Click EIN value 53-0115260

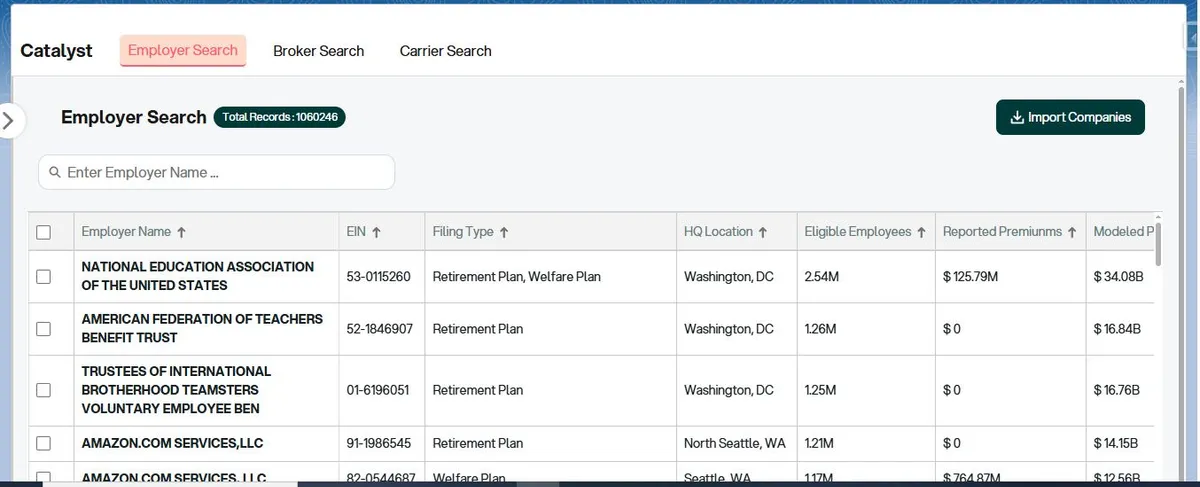coord(379,277)
